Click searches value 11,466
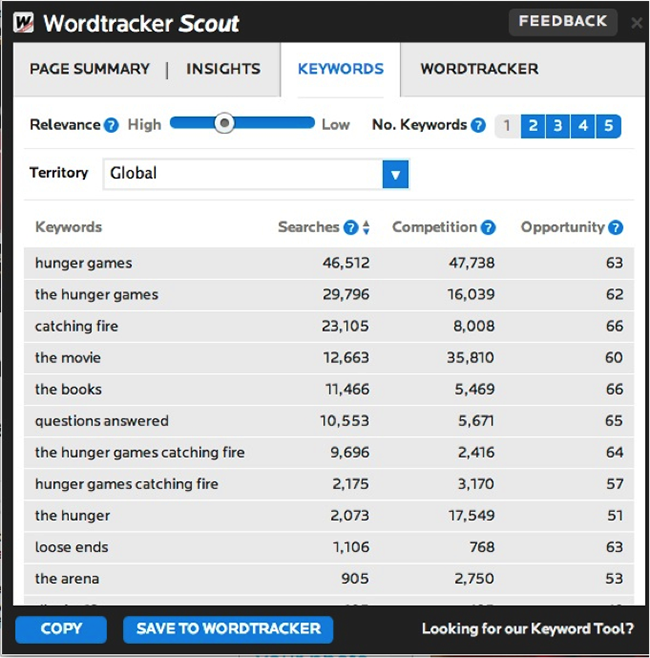This screenshot has height=658, width=650. tap(347, 389)
